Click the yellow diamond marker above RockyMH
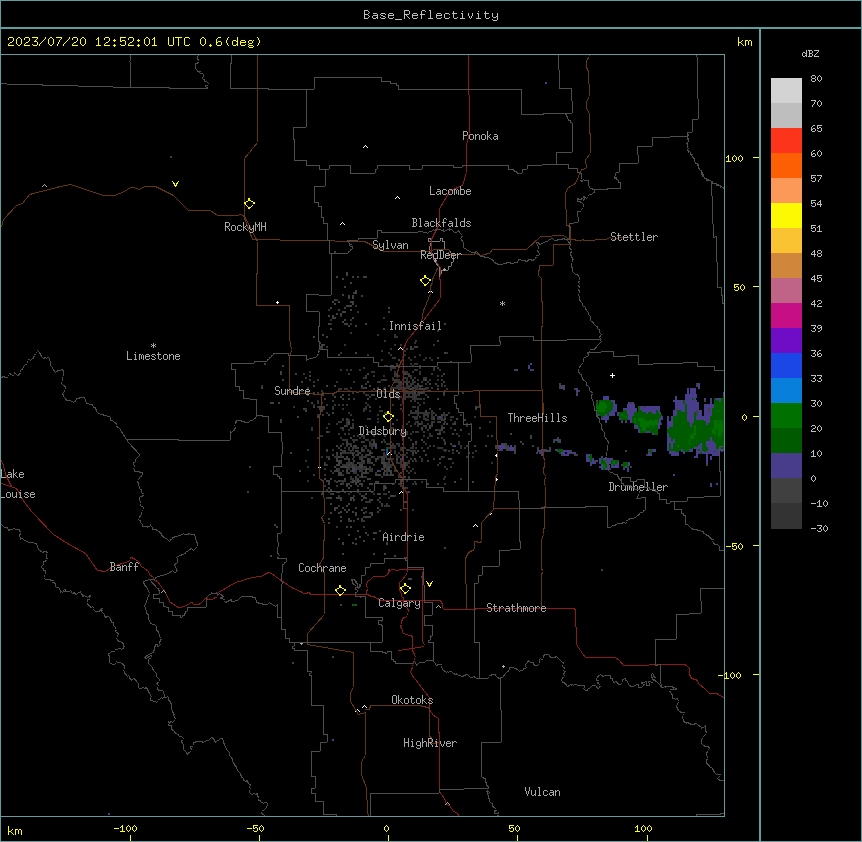The width and height of the screenshot is (862, 842). click(x=249, y=203)
